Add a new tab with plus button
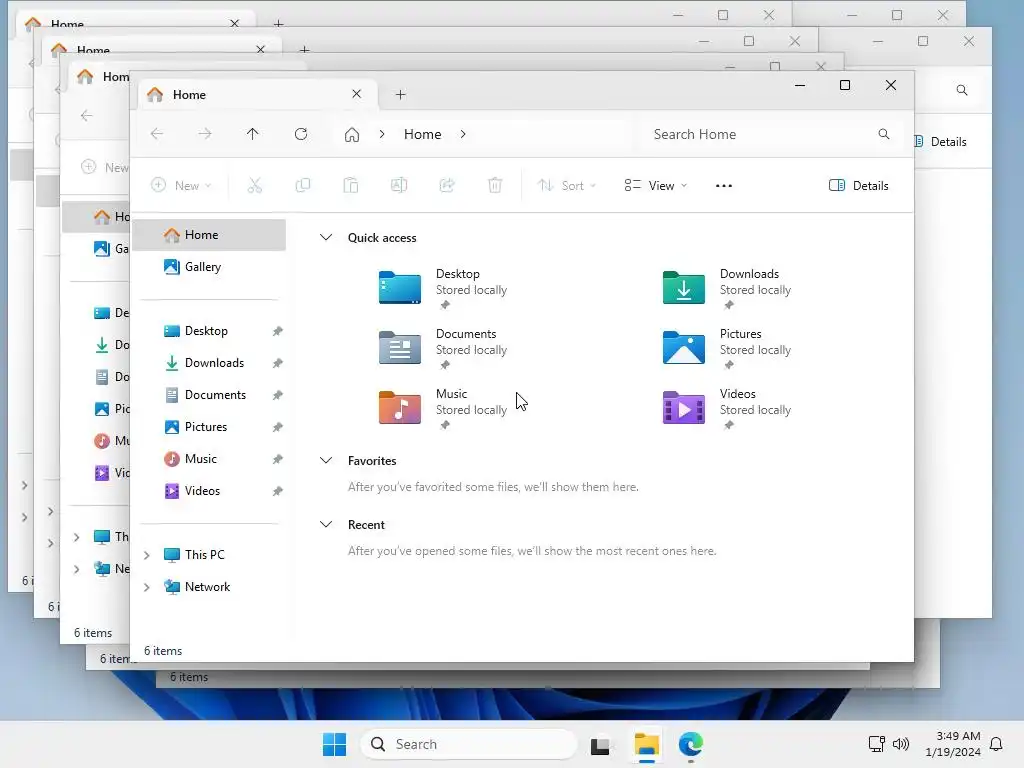1024x768 pixels. point(400,95)
